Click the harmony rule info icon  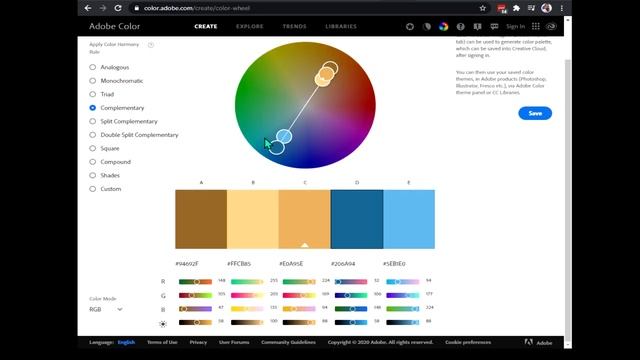[x=151, y=45]
